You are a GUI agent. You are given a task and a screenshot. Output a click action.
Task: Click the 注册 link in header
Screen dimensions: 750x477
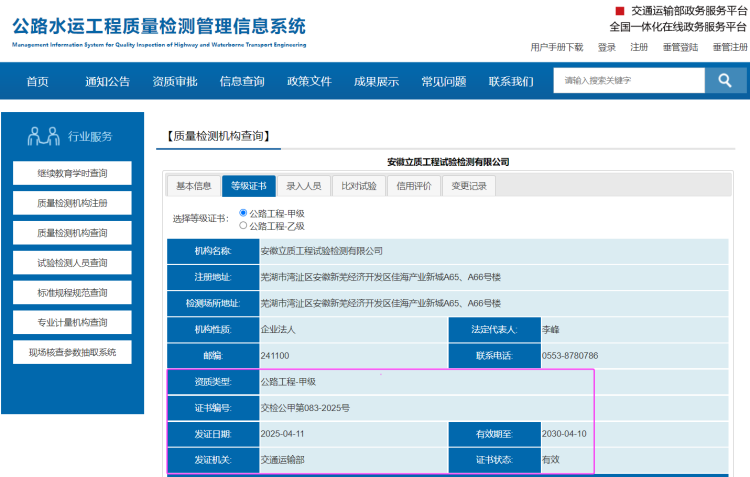click(639, 47)
